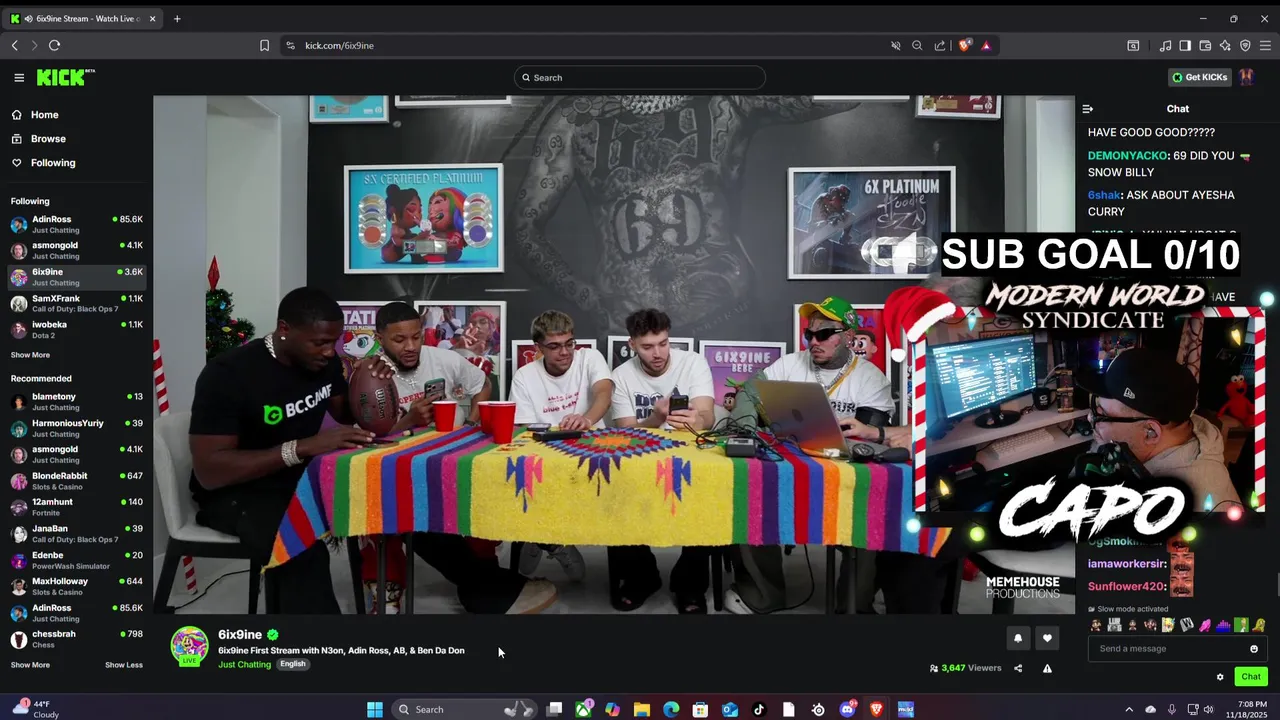This screenshot has width=1280, height=720.
Task: Click the address bar kick.com/6ix9ine
Action: tap(340, 45)
